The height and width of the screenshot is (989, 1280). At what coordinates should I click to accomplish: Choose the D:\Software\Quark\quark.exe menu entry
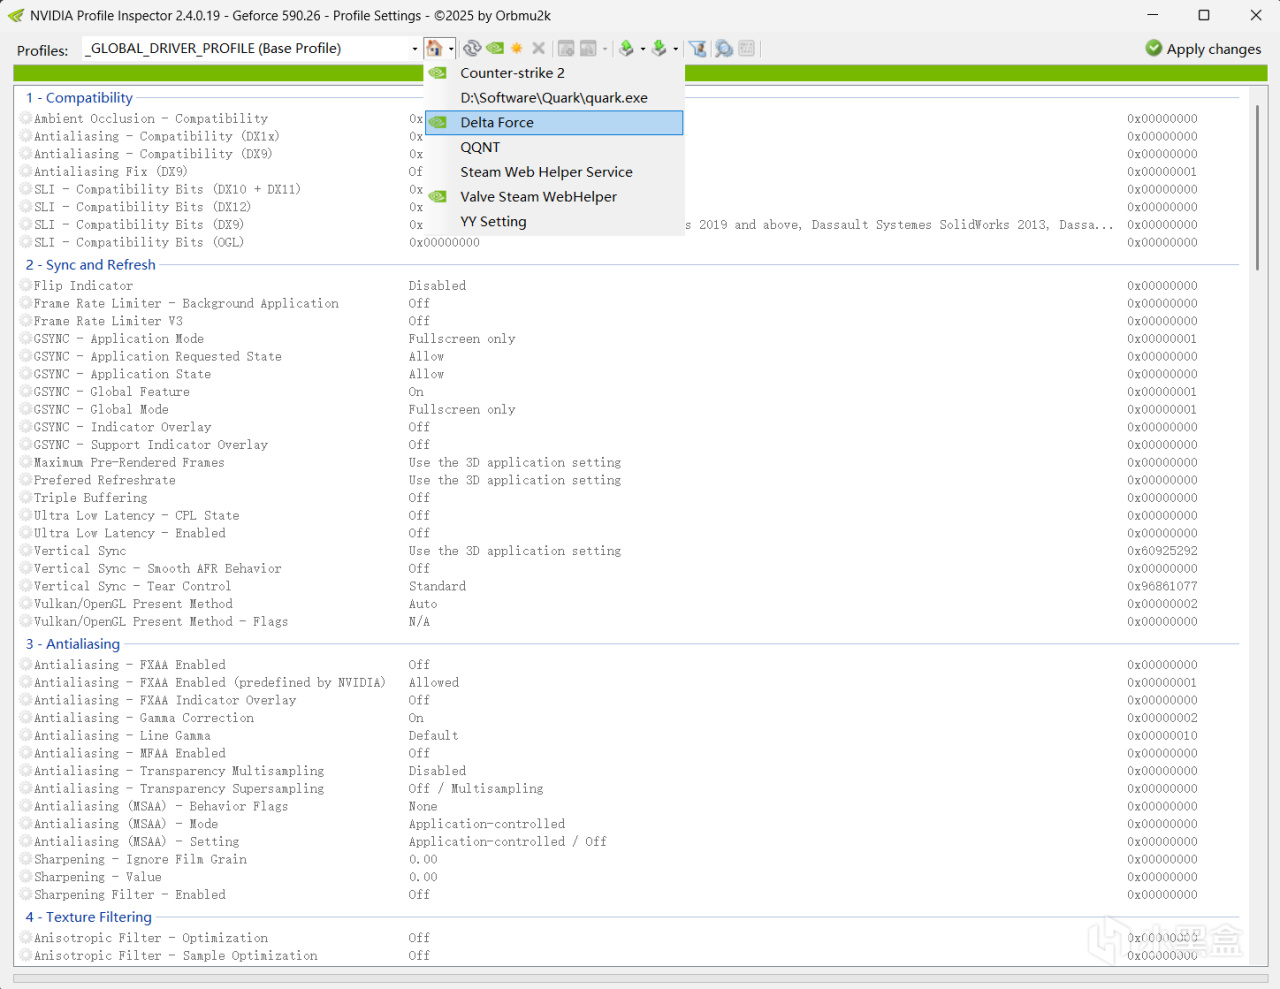(554, 98)
